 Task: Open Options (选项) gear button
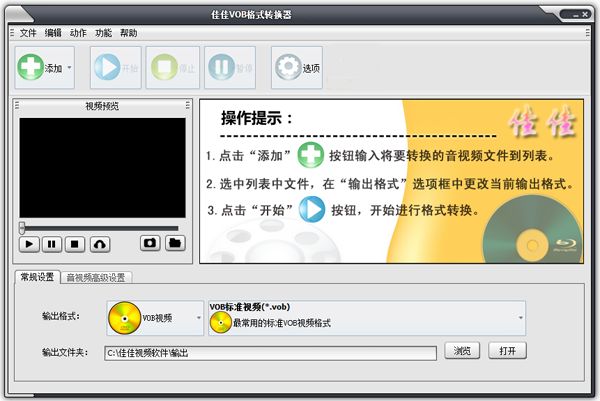pyautogui.click(x=297, y=68)
